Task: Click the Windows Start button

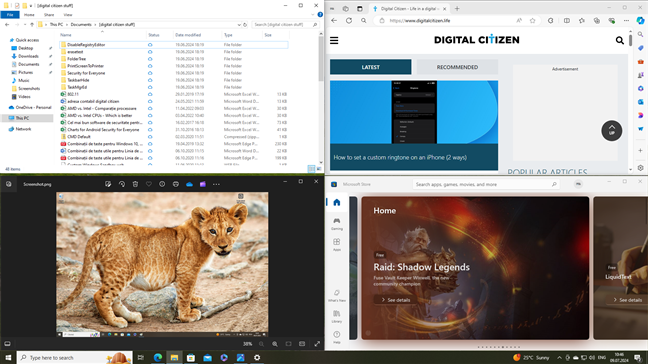Action: click(8, 357)
